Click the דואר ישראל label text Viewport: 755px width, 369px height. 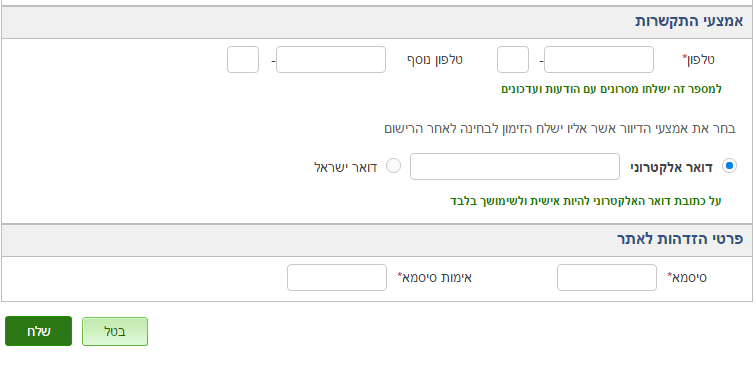click(x=346, y=167)
